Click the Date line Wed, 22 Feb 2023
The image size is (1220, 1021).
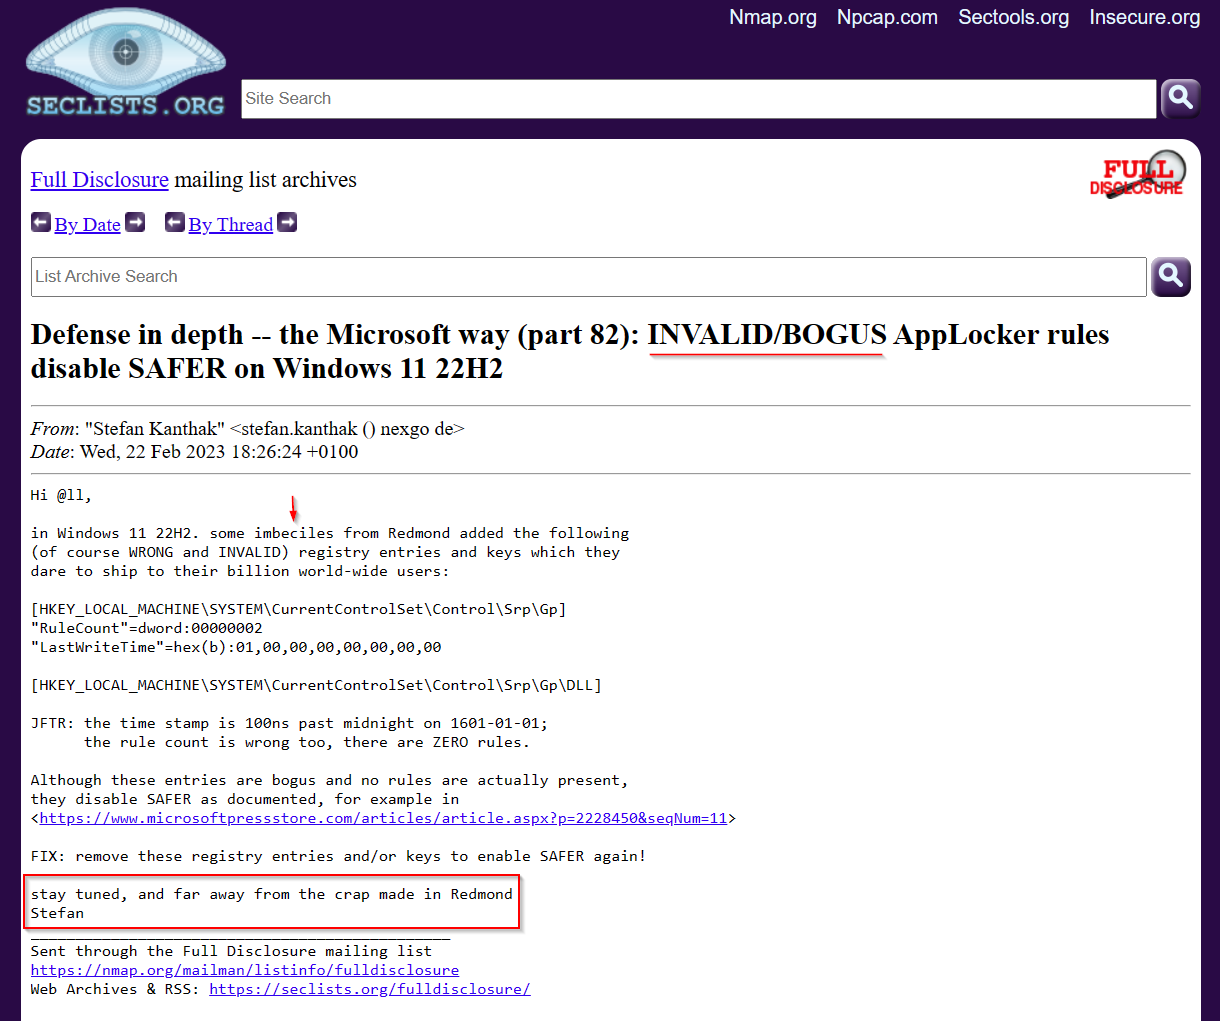coord(195,452)
